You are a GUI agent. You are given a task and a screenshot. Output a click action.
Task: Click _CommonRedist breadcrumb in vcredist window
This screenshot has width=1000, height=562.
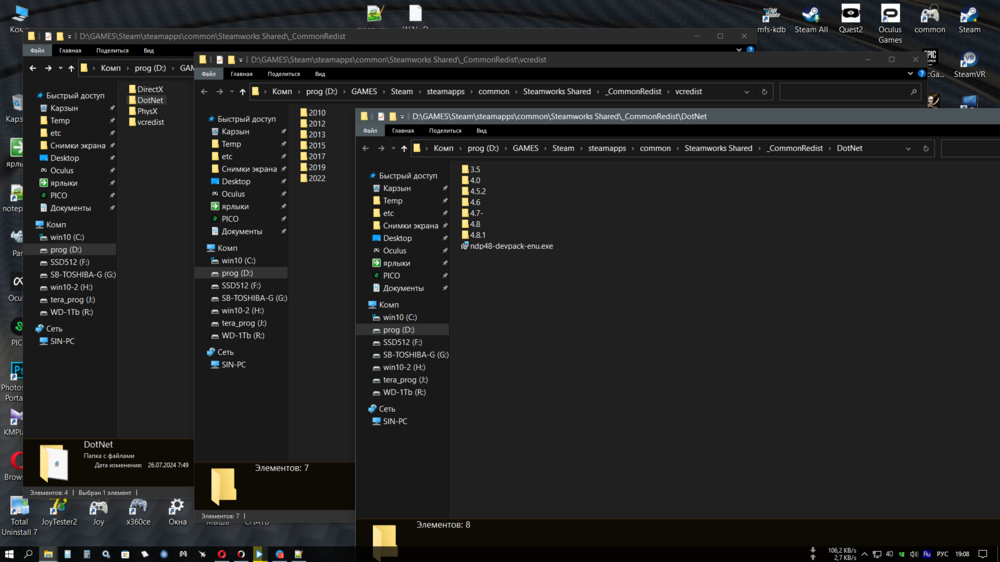633,92
